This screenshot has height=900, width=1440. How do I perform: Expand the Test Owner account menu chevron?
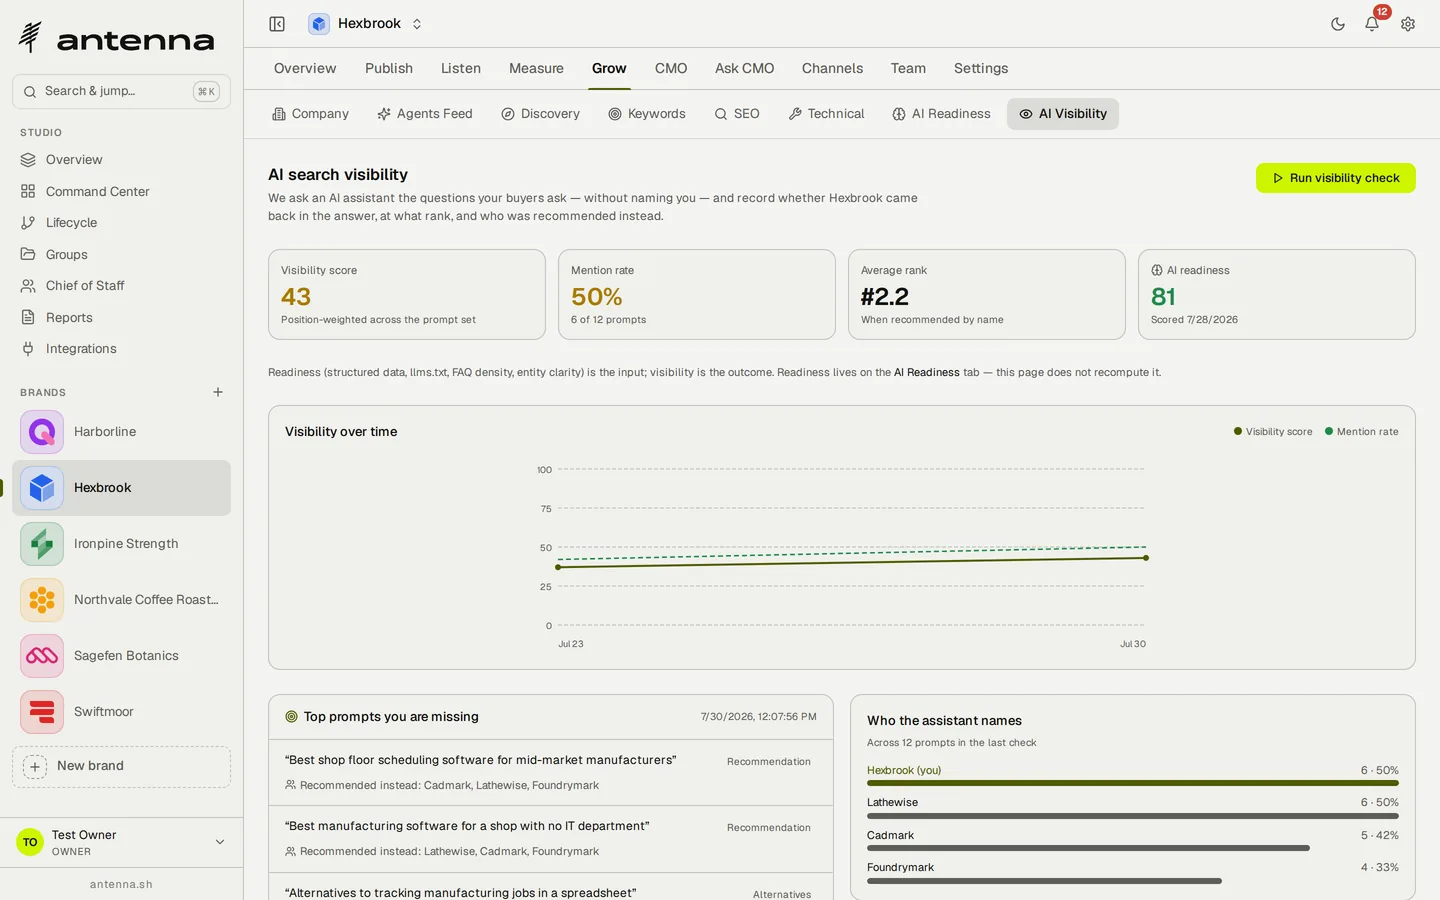[220, 842]
